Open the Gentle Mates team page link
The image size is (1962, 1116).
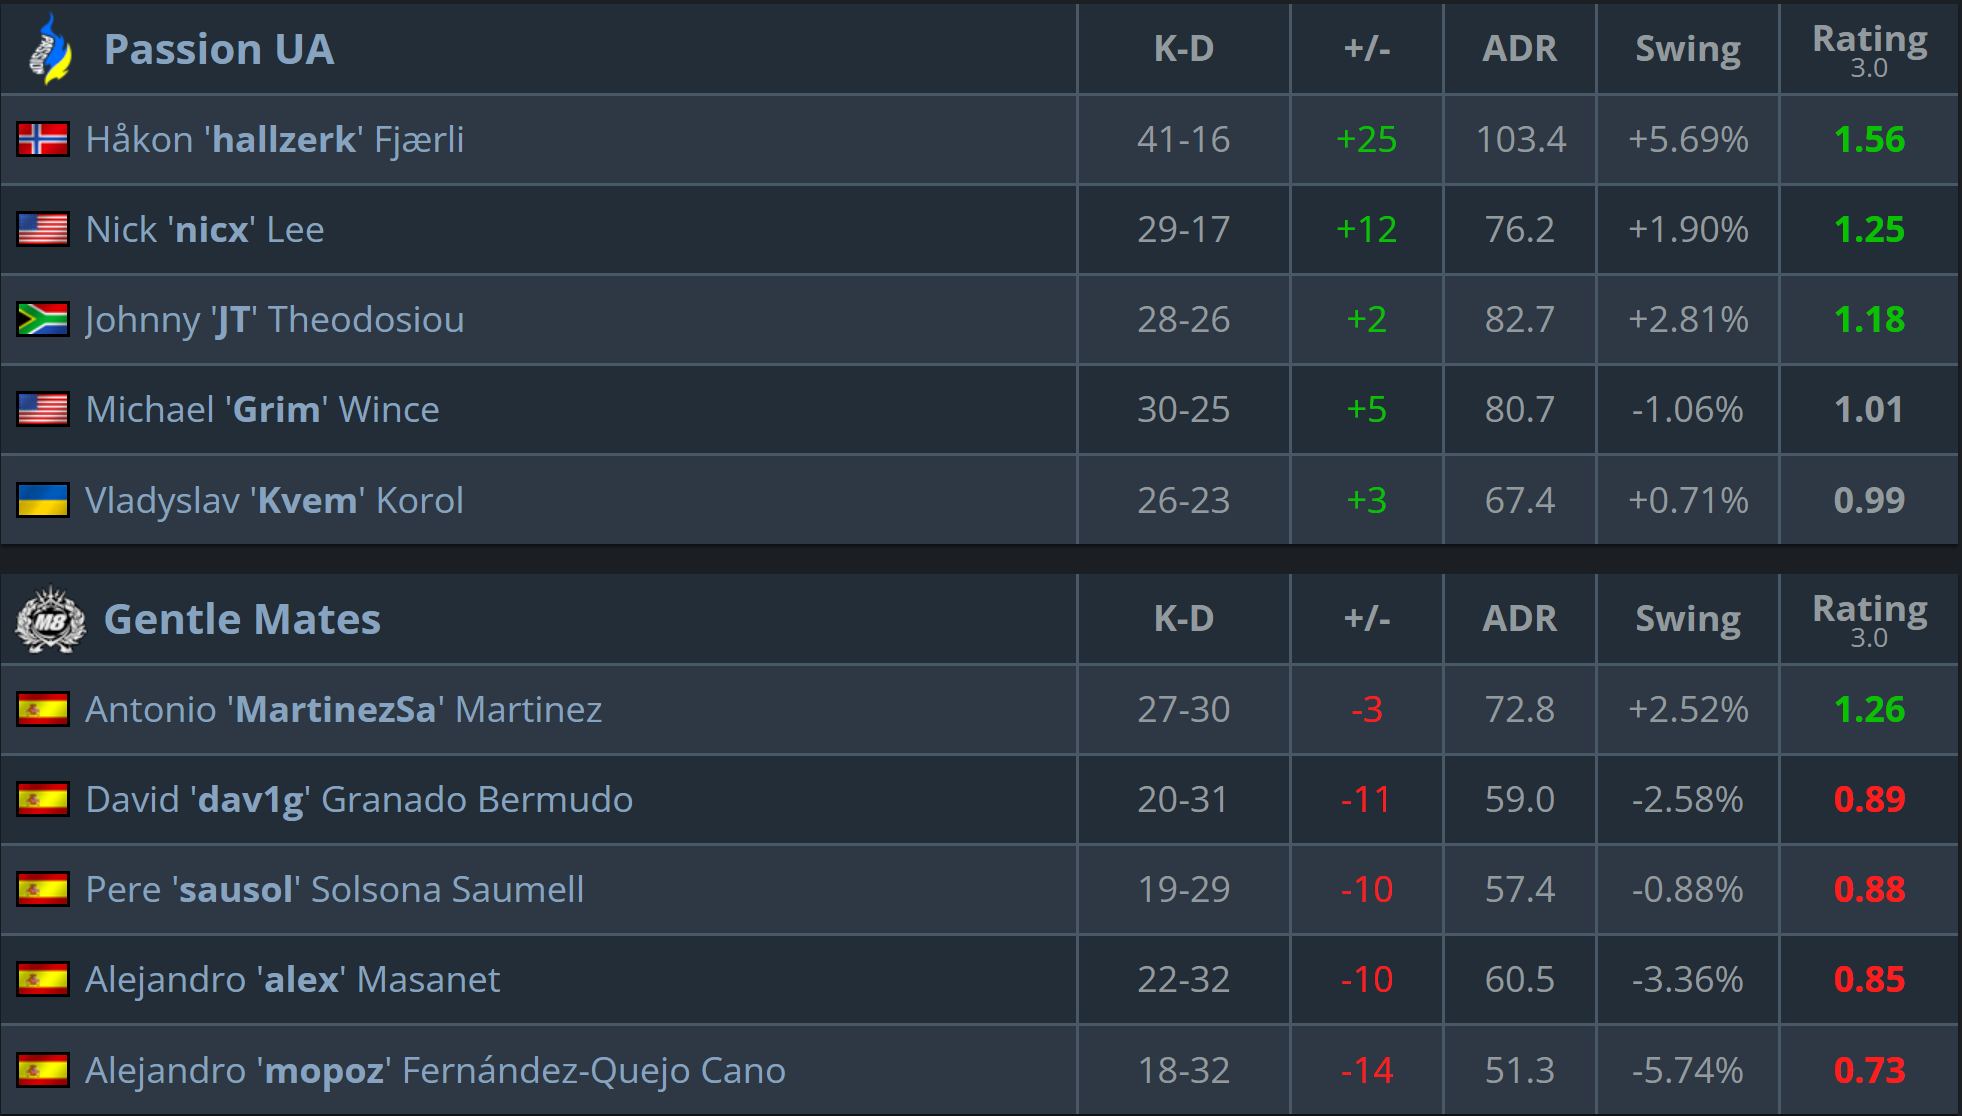tap(242, 620)
